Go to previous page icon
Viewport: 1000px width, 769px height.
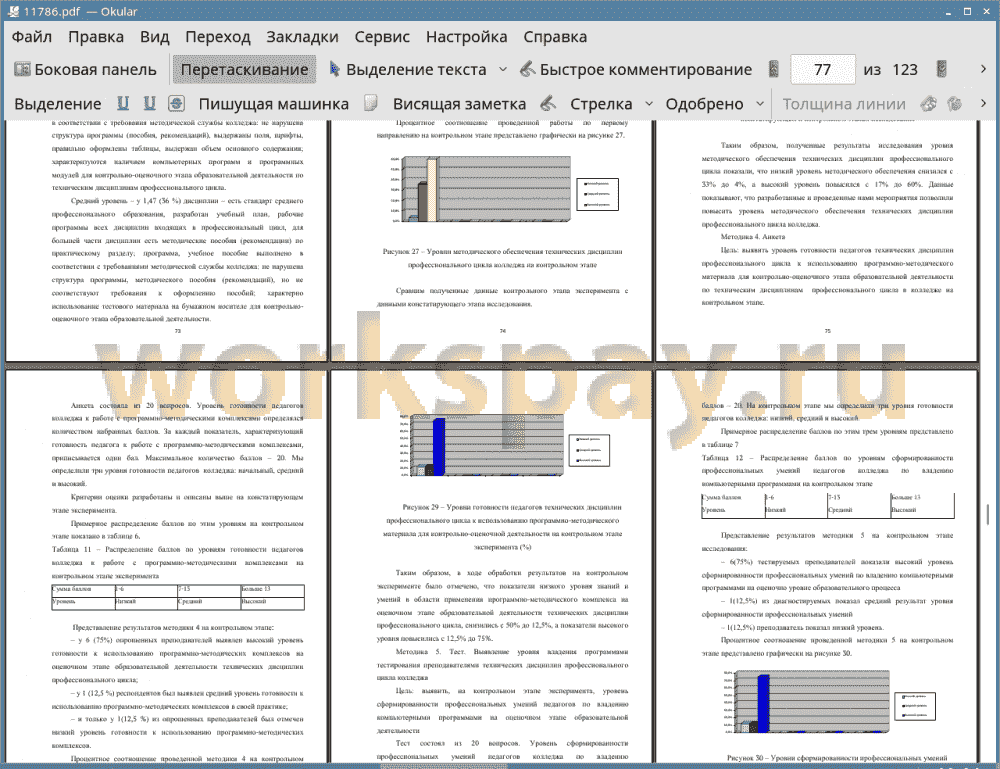tap(773, 69)
